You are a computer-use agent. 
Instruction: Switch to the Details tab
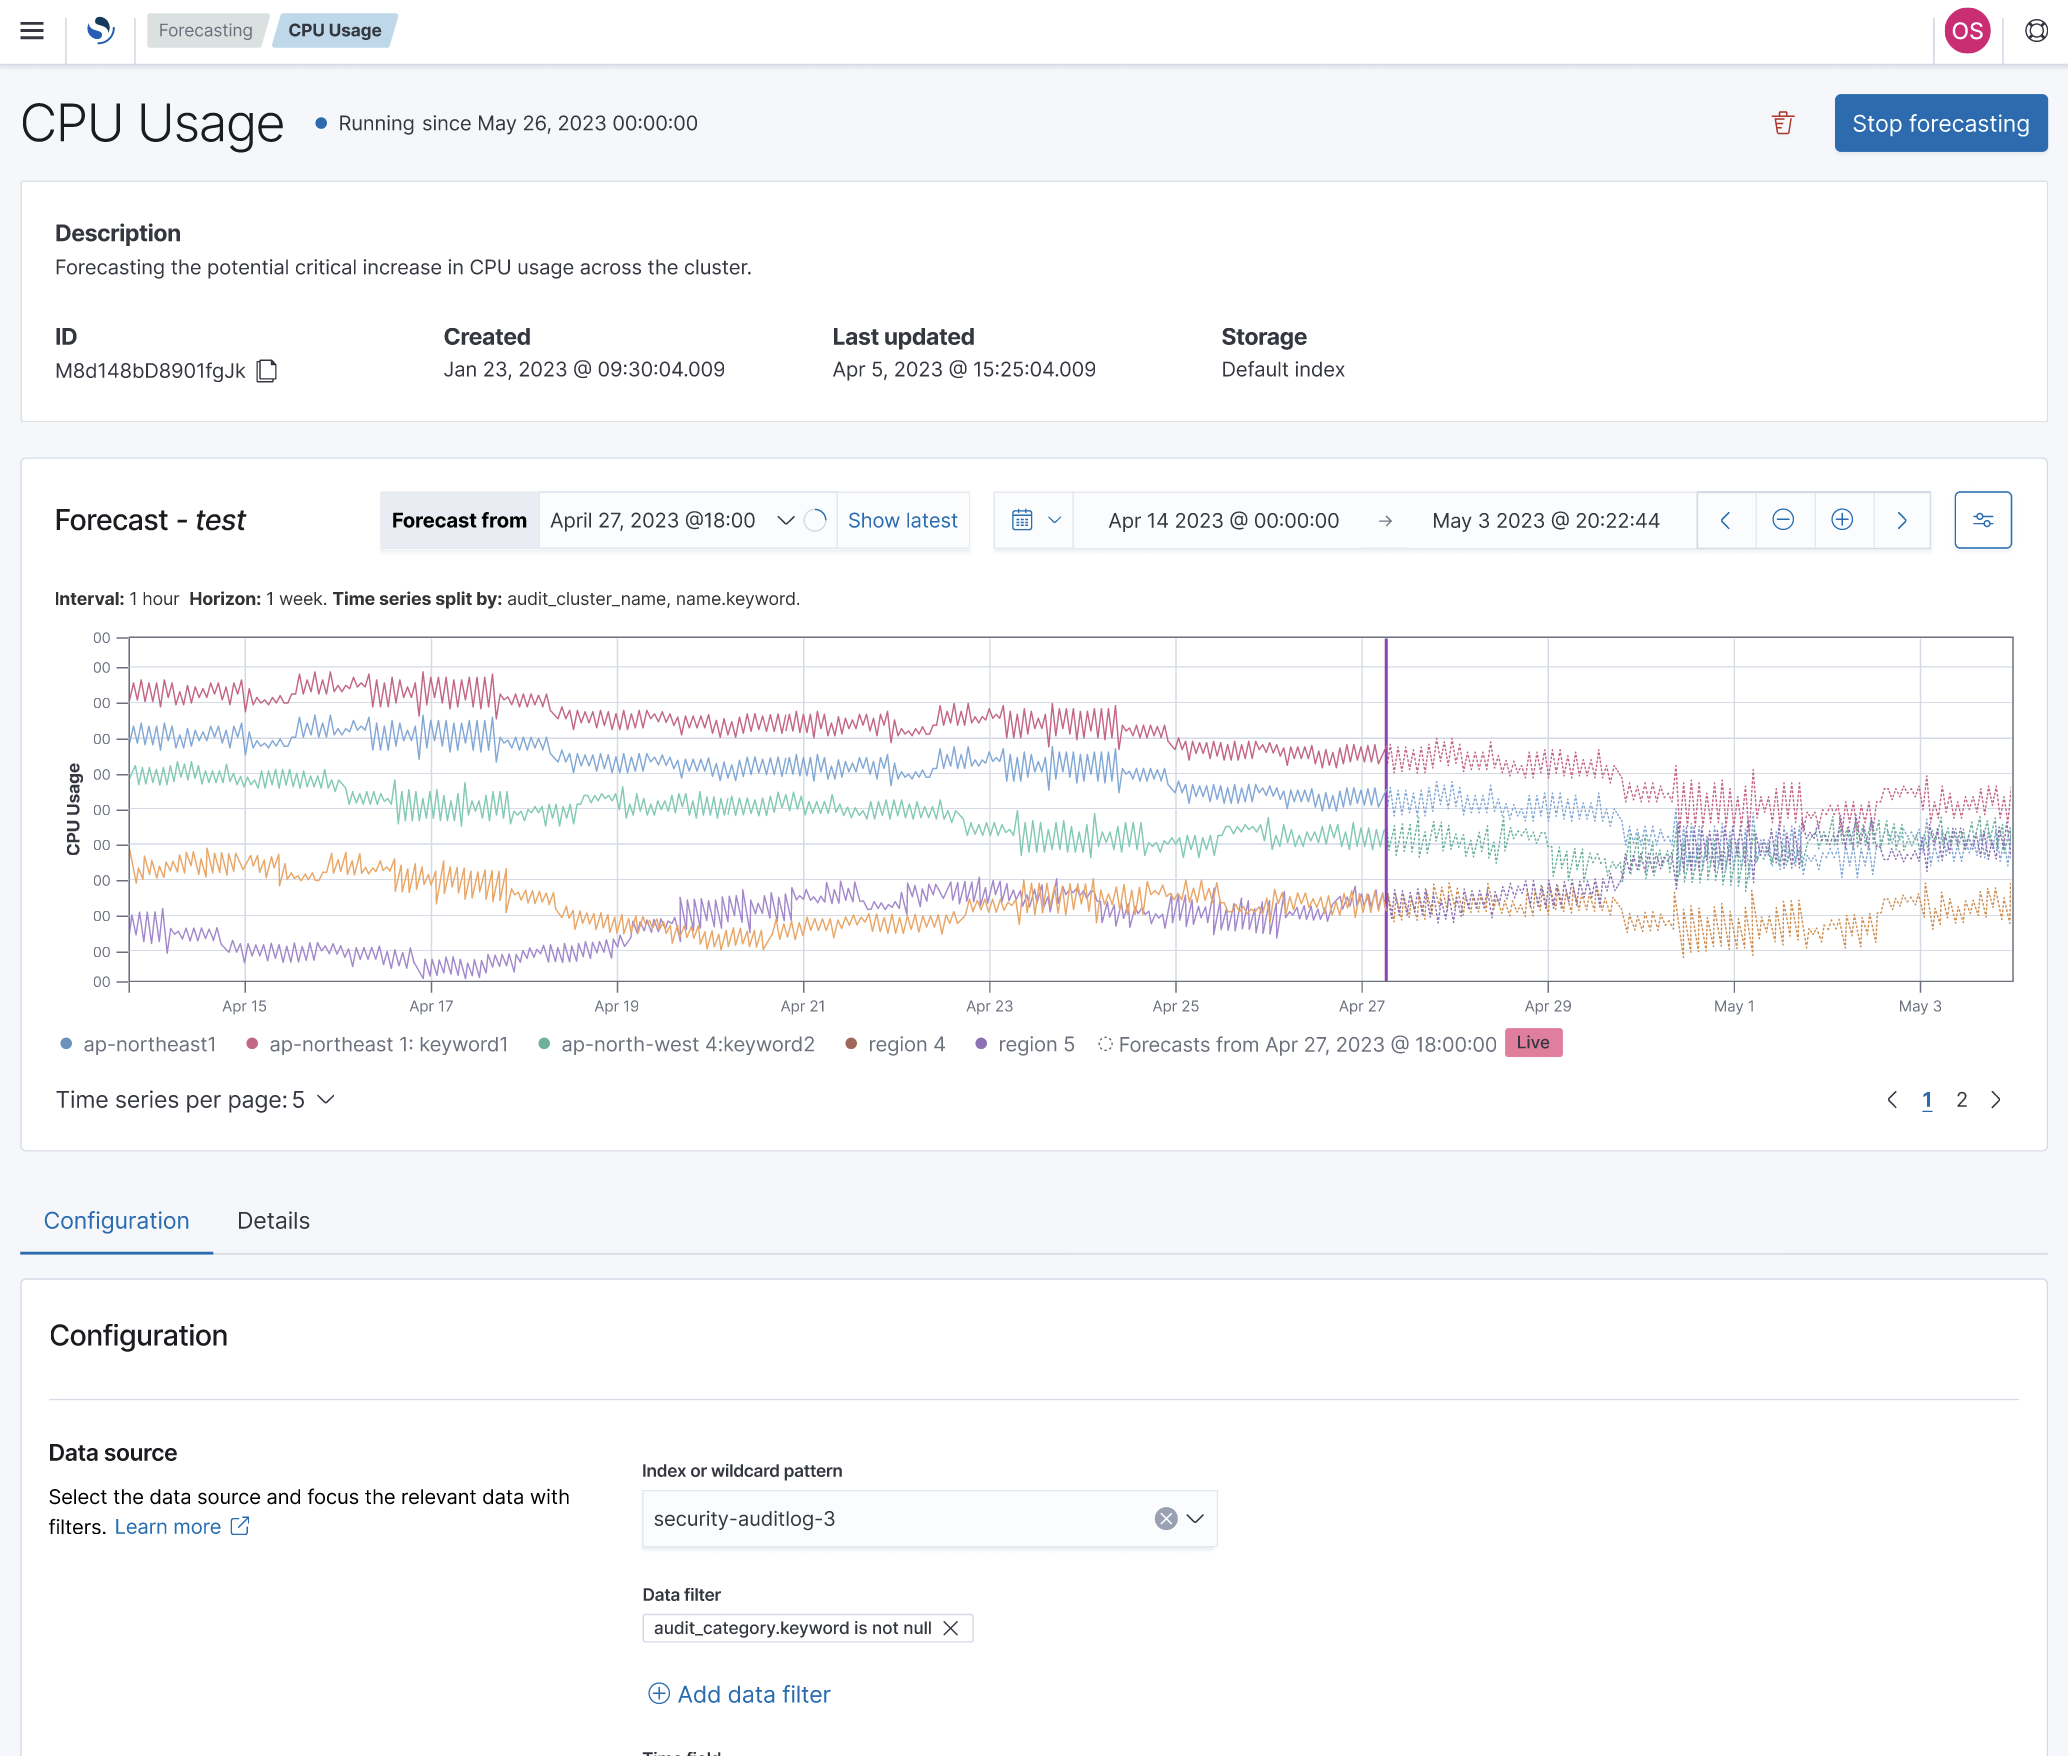pyautogui.click(x=272, y=1221)
